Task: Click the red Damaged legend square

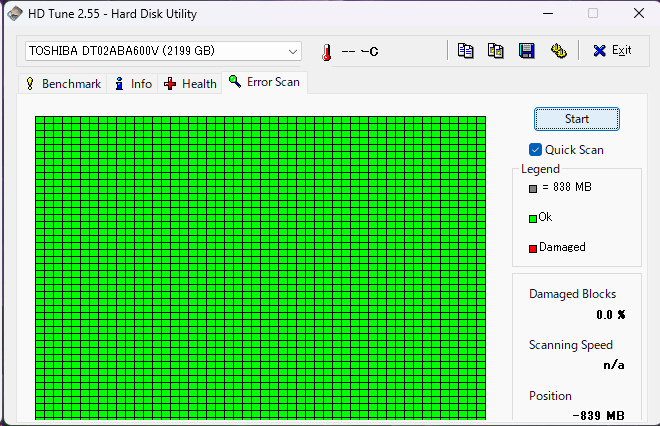Action: coord(533,248)
